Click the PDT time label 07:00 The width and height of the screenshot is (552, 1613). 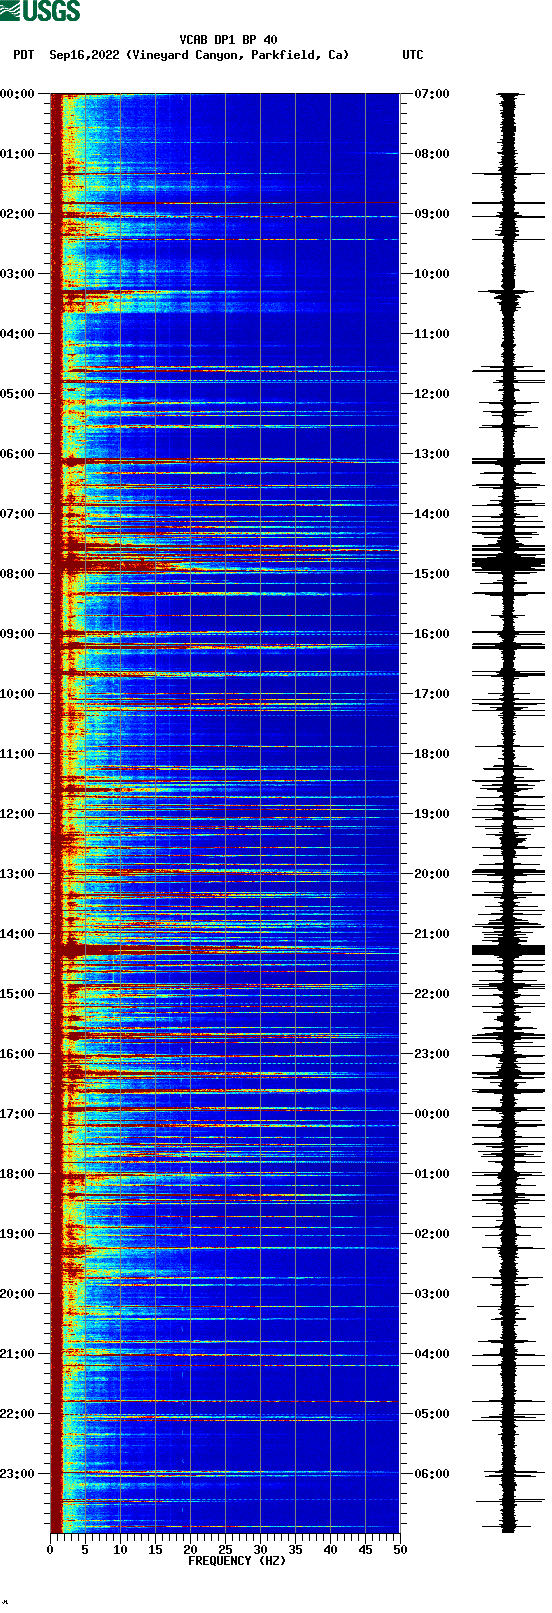pyautogui.click(x=18, y=514)
